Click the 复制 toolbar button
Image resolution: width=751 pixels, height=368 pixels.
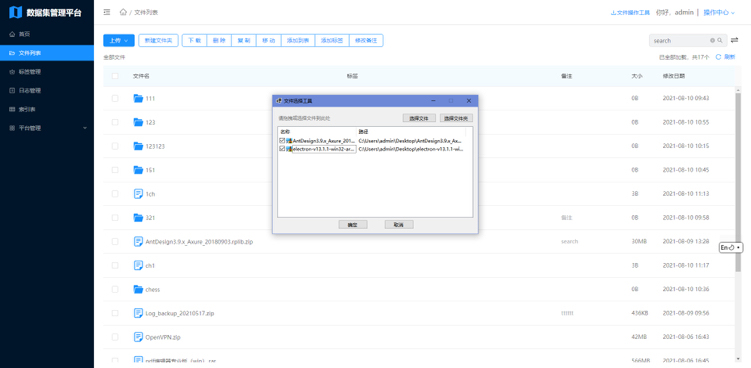[244, 41]
